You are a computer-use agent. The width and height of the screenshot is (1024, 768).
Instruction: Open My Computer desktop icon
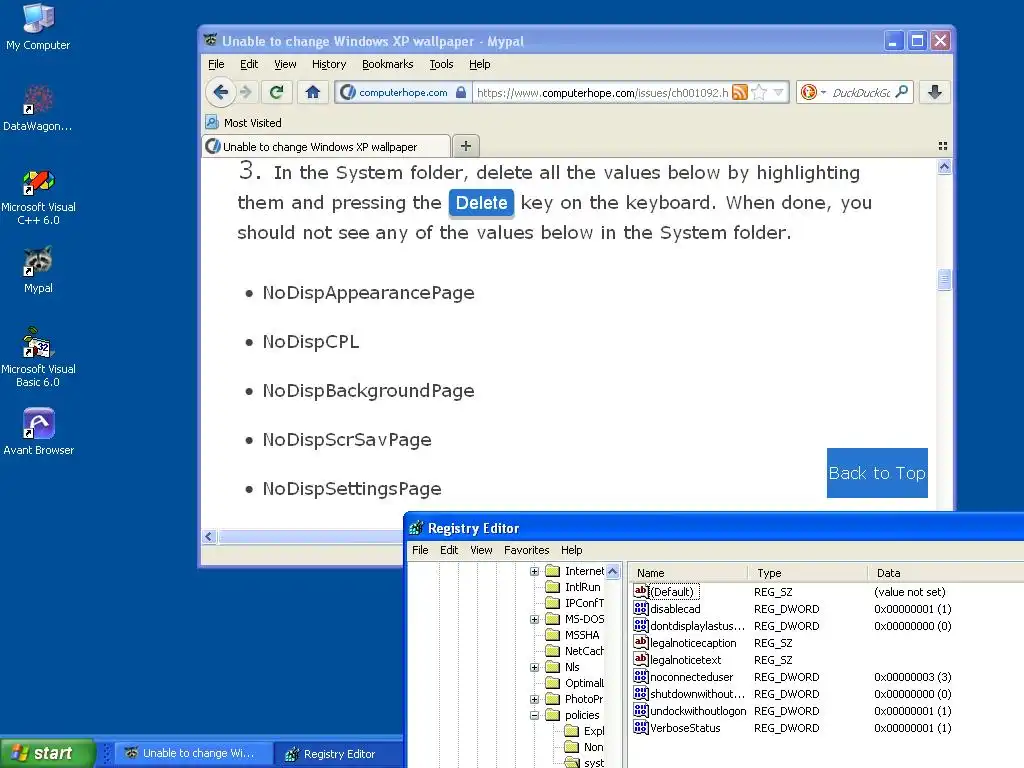point(38,26)
